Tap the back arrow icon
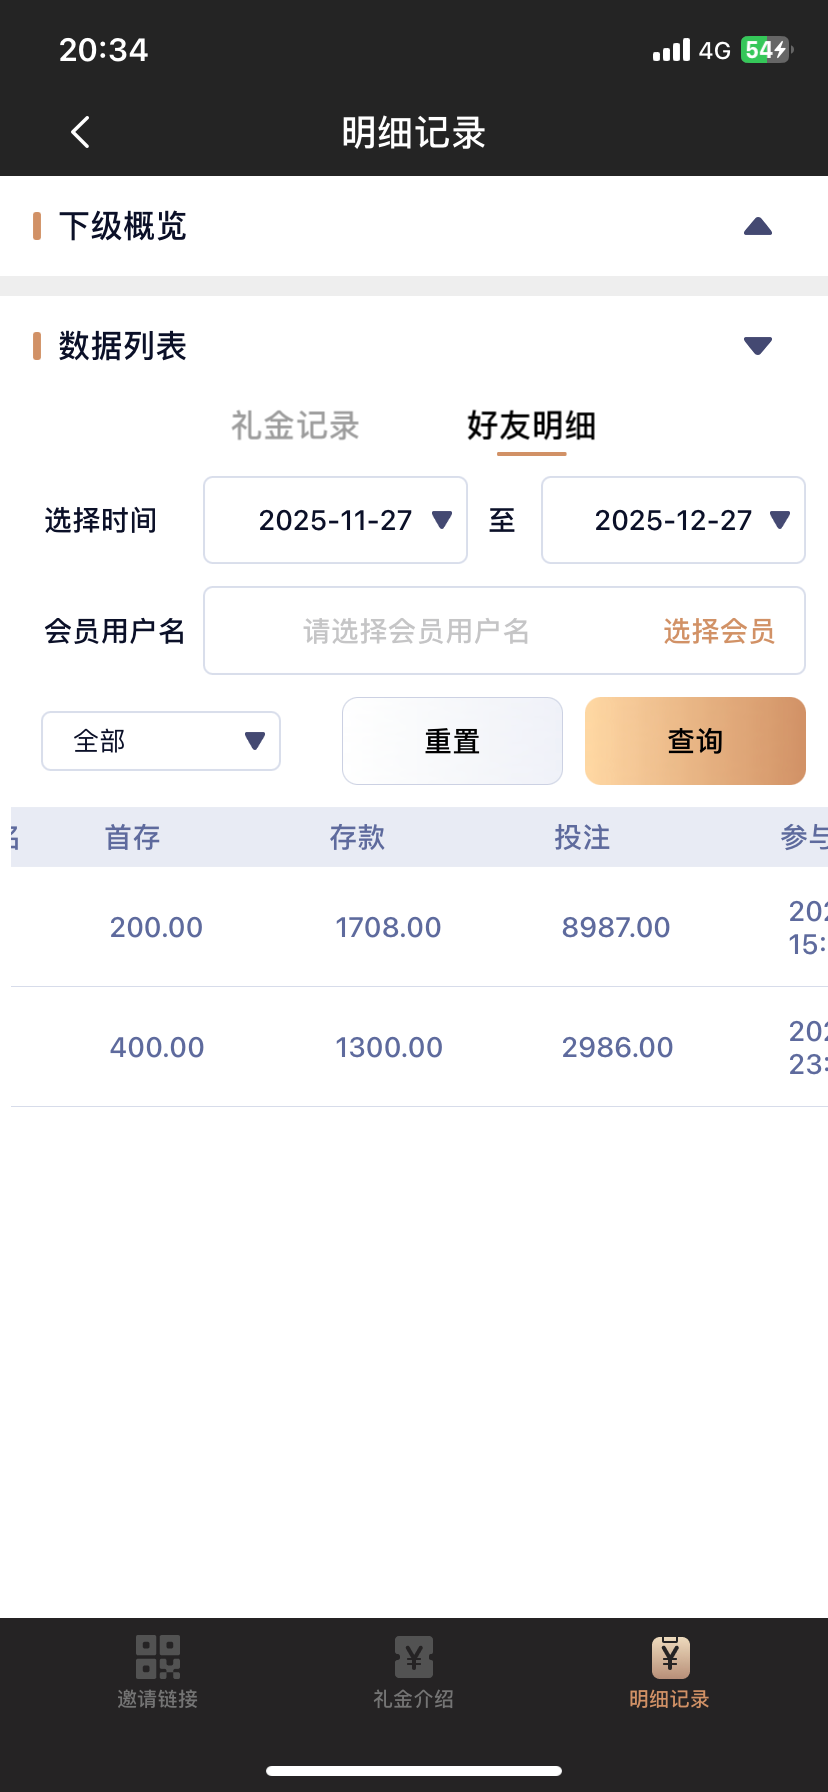The image size is (828, 1792). pos(81,132)
